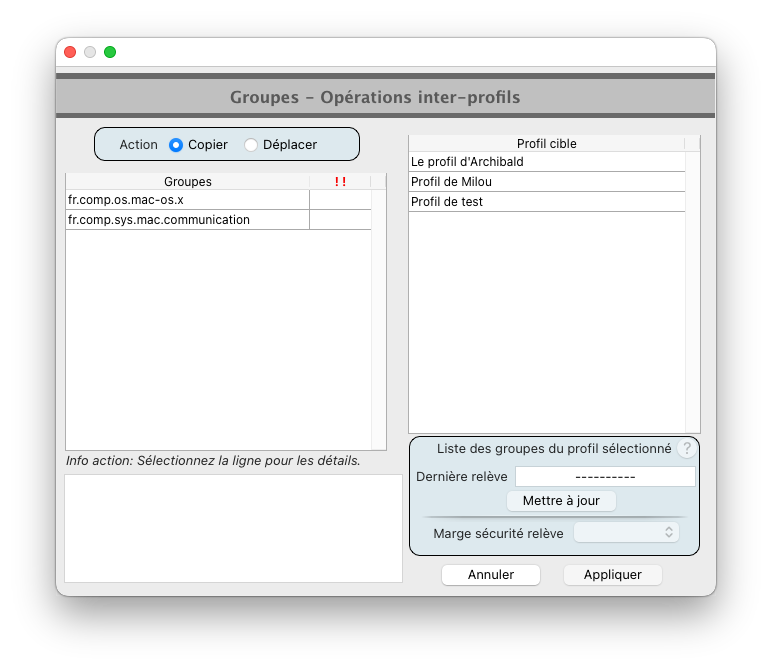Click the red !! column header

pos(340,182)
